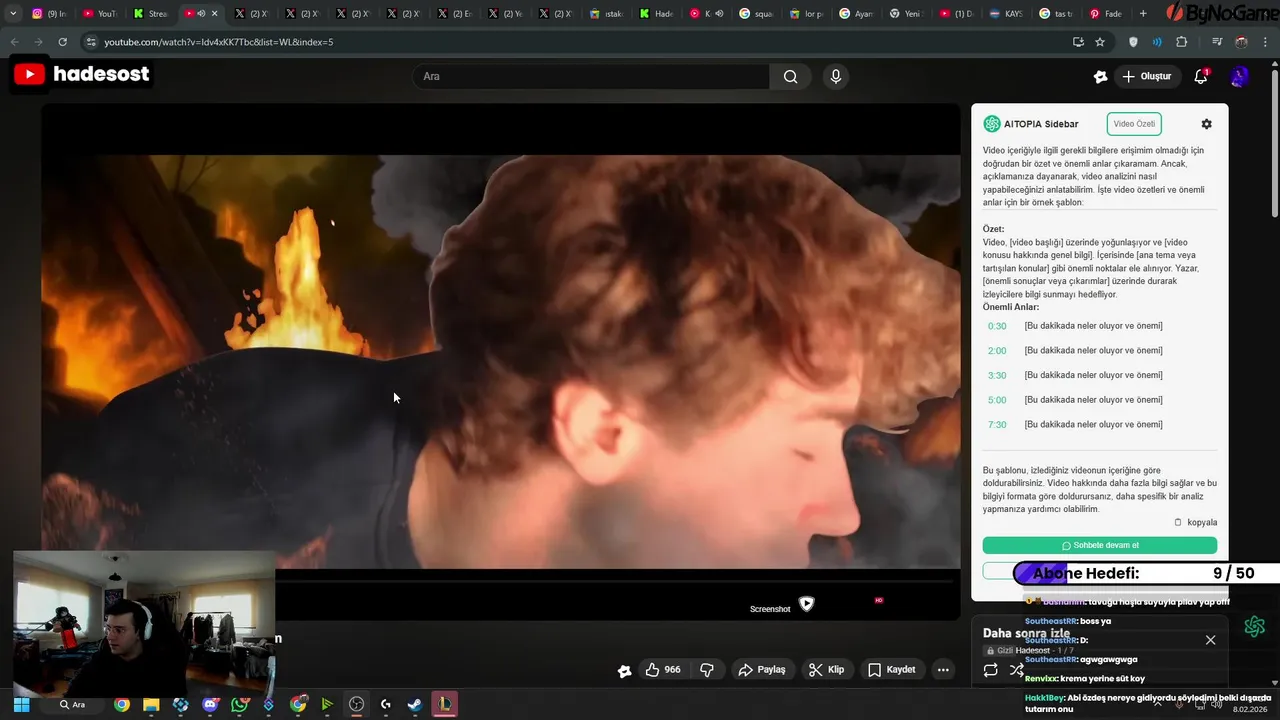
Task: Create a clip with Klip button
Action: tap(827, 670)
